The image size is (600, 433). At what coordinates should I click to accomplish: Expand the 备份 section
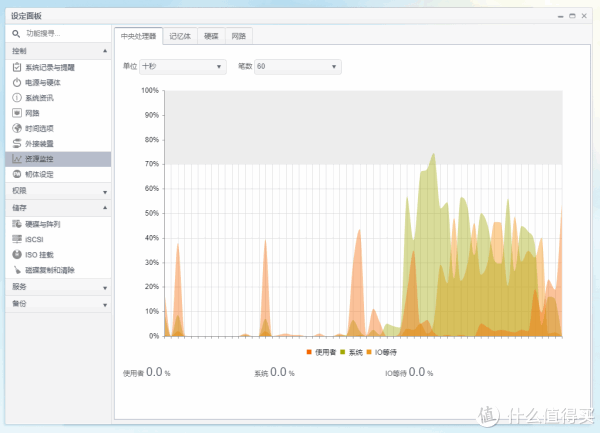pos(59,304)
